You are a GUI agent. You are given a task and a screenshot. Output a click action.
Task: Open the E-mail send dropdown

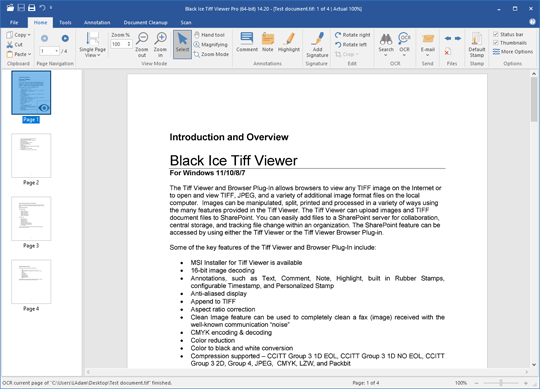(x=427, y=44)
